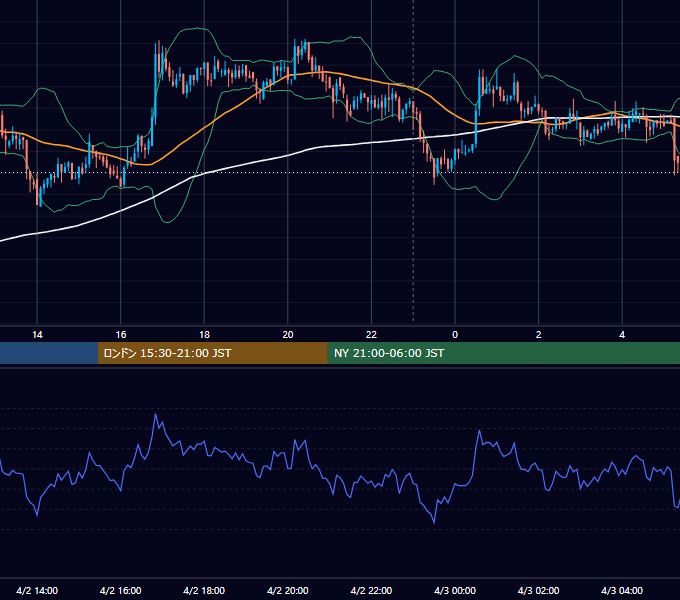Screen dimensions: 680x600
Task: Click the 4 hour label on price axis
Action: pos(622,335)
